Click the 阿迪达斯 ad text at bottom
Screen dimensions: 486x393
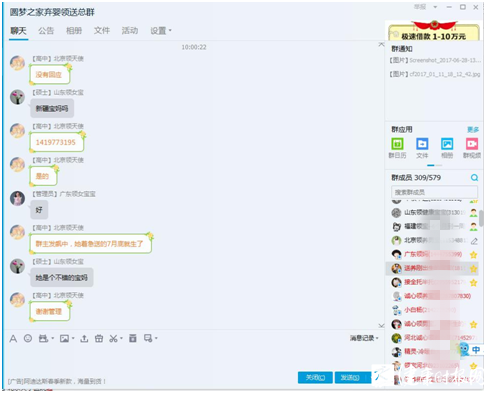(57, 381)
